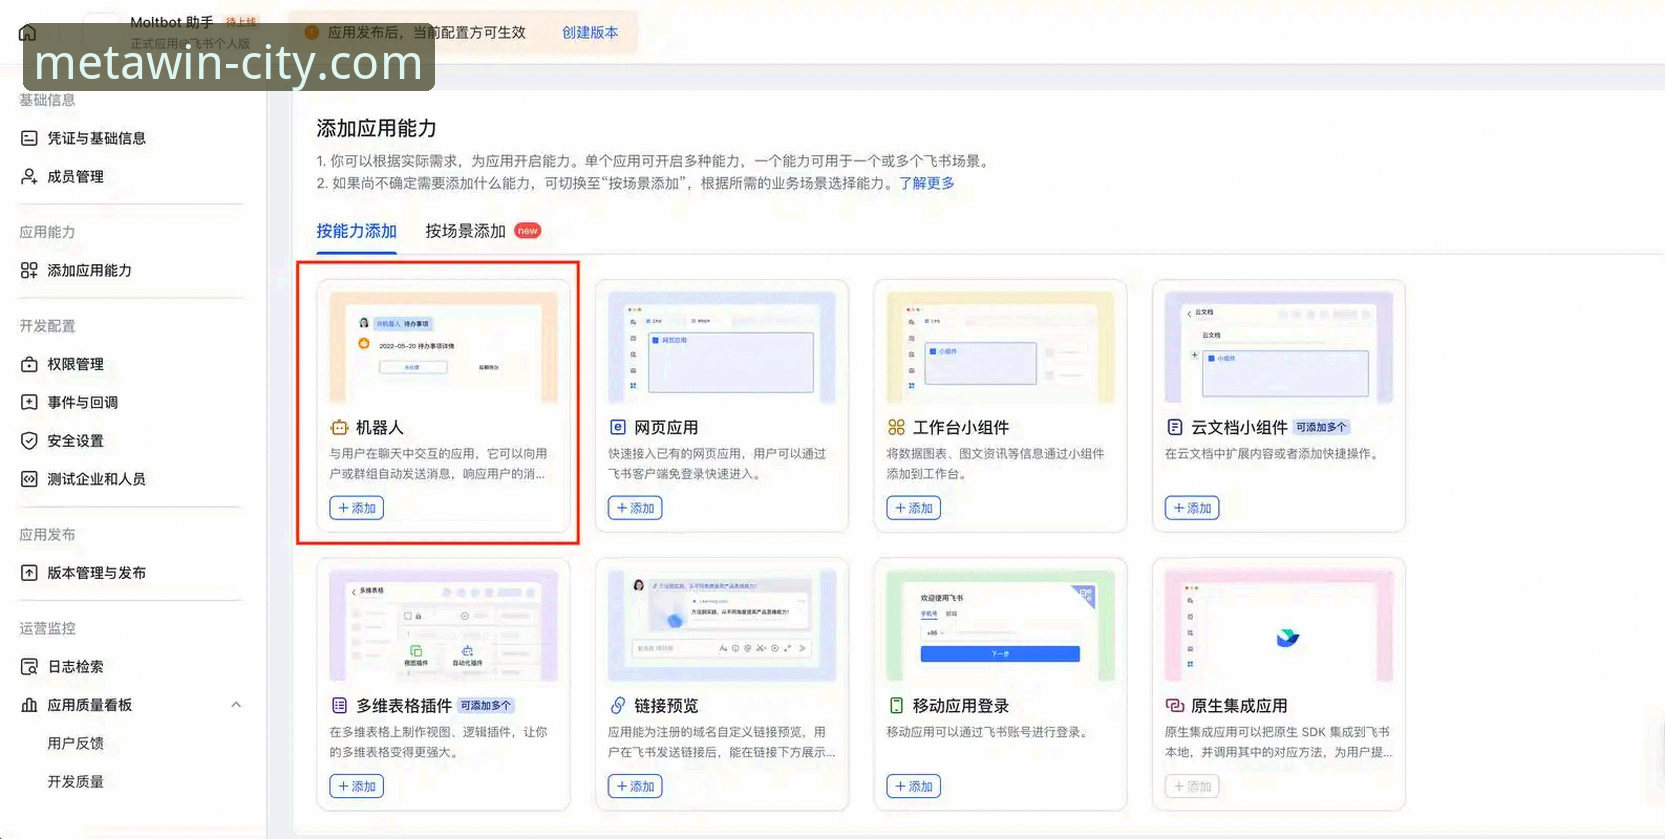Viewport: 1665px width, 839px height.
Task: Open 用户反馈 sub-item
Action: coord(76,743)
